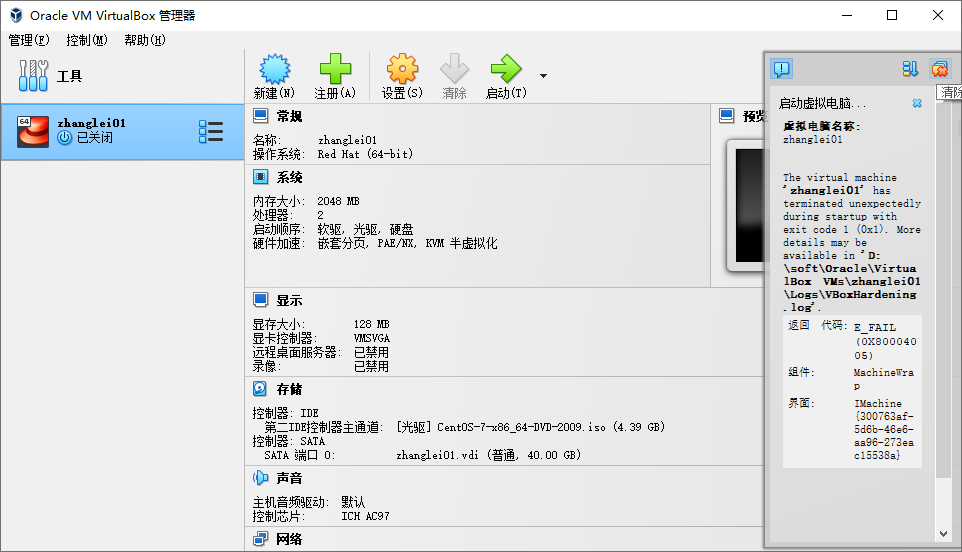Click the 128 MB video memory value
Screen dimensions: 962x552
point(372,324)
